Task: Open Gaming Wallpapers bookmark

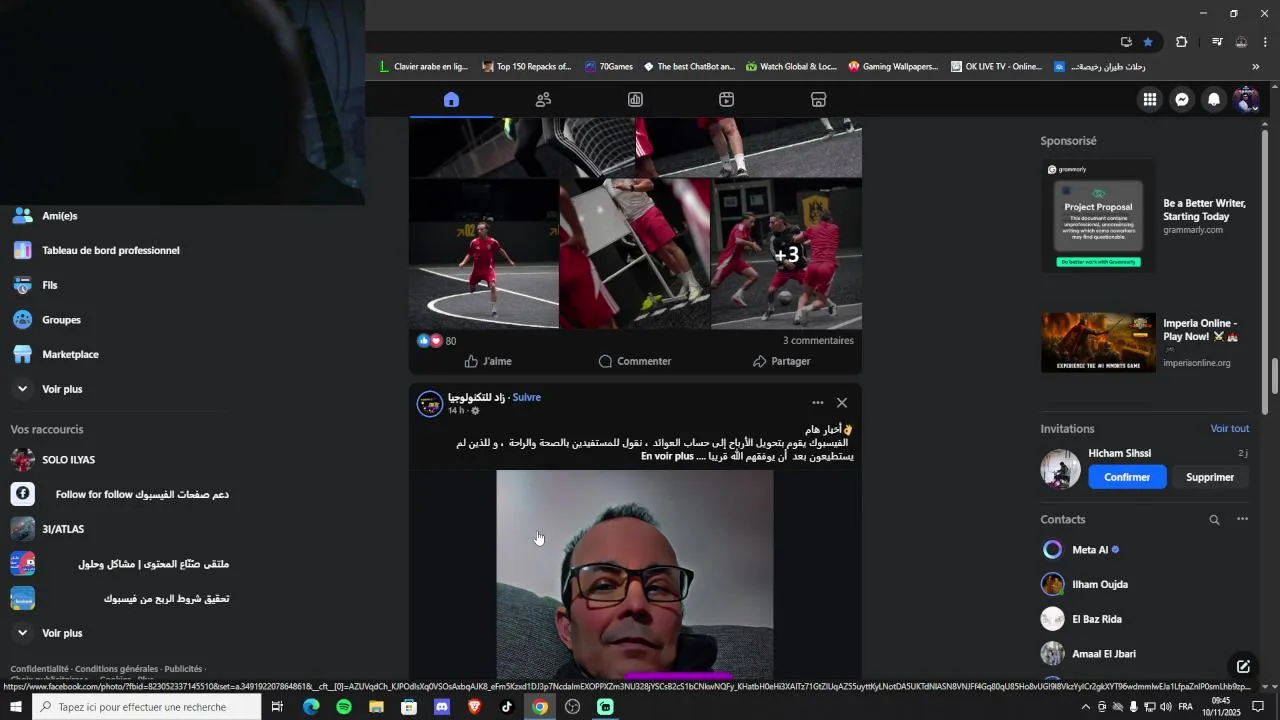Action: (893, 67)
